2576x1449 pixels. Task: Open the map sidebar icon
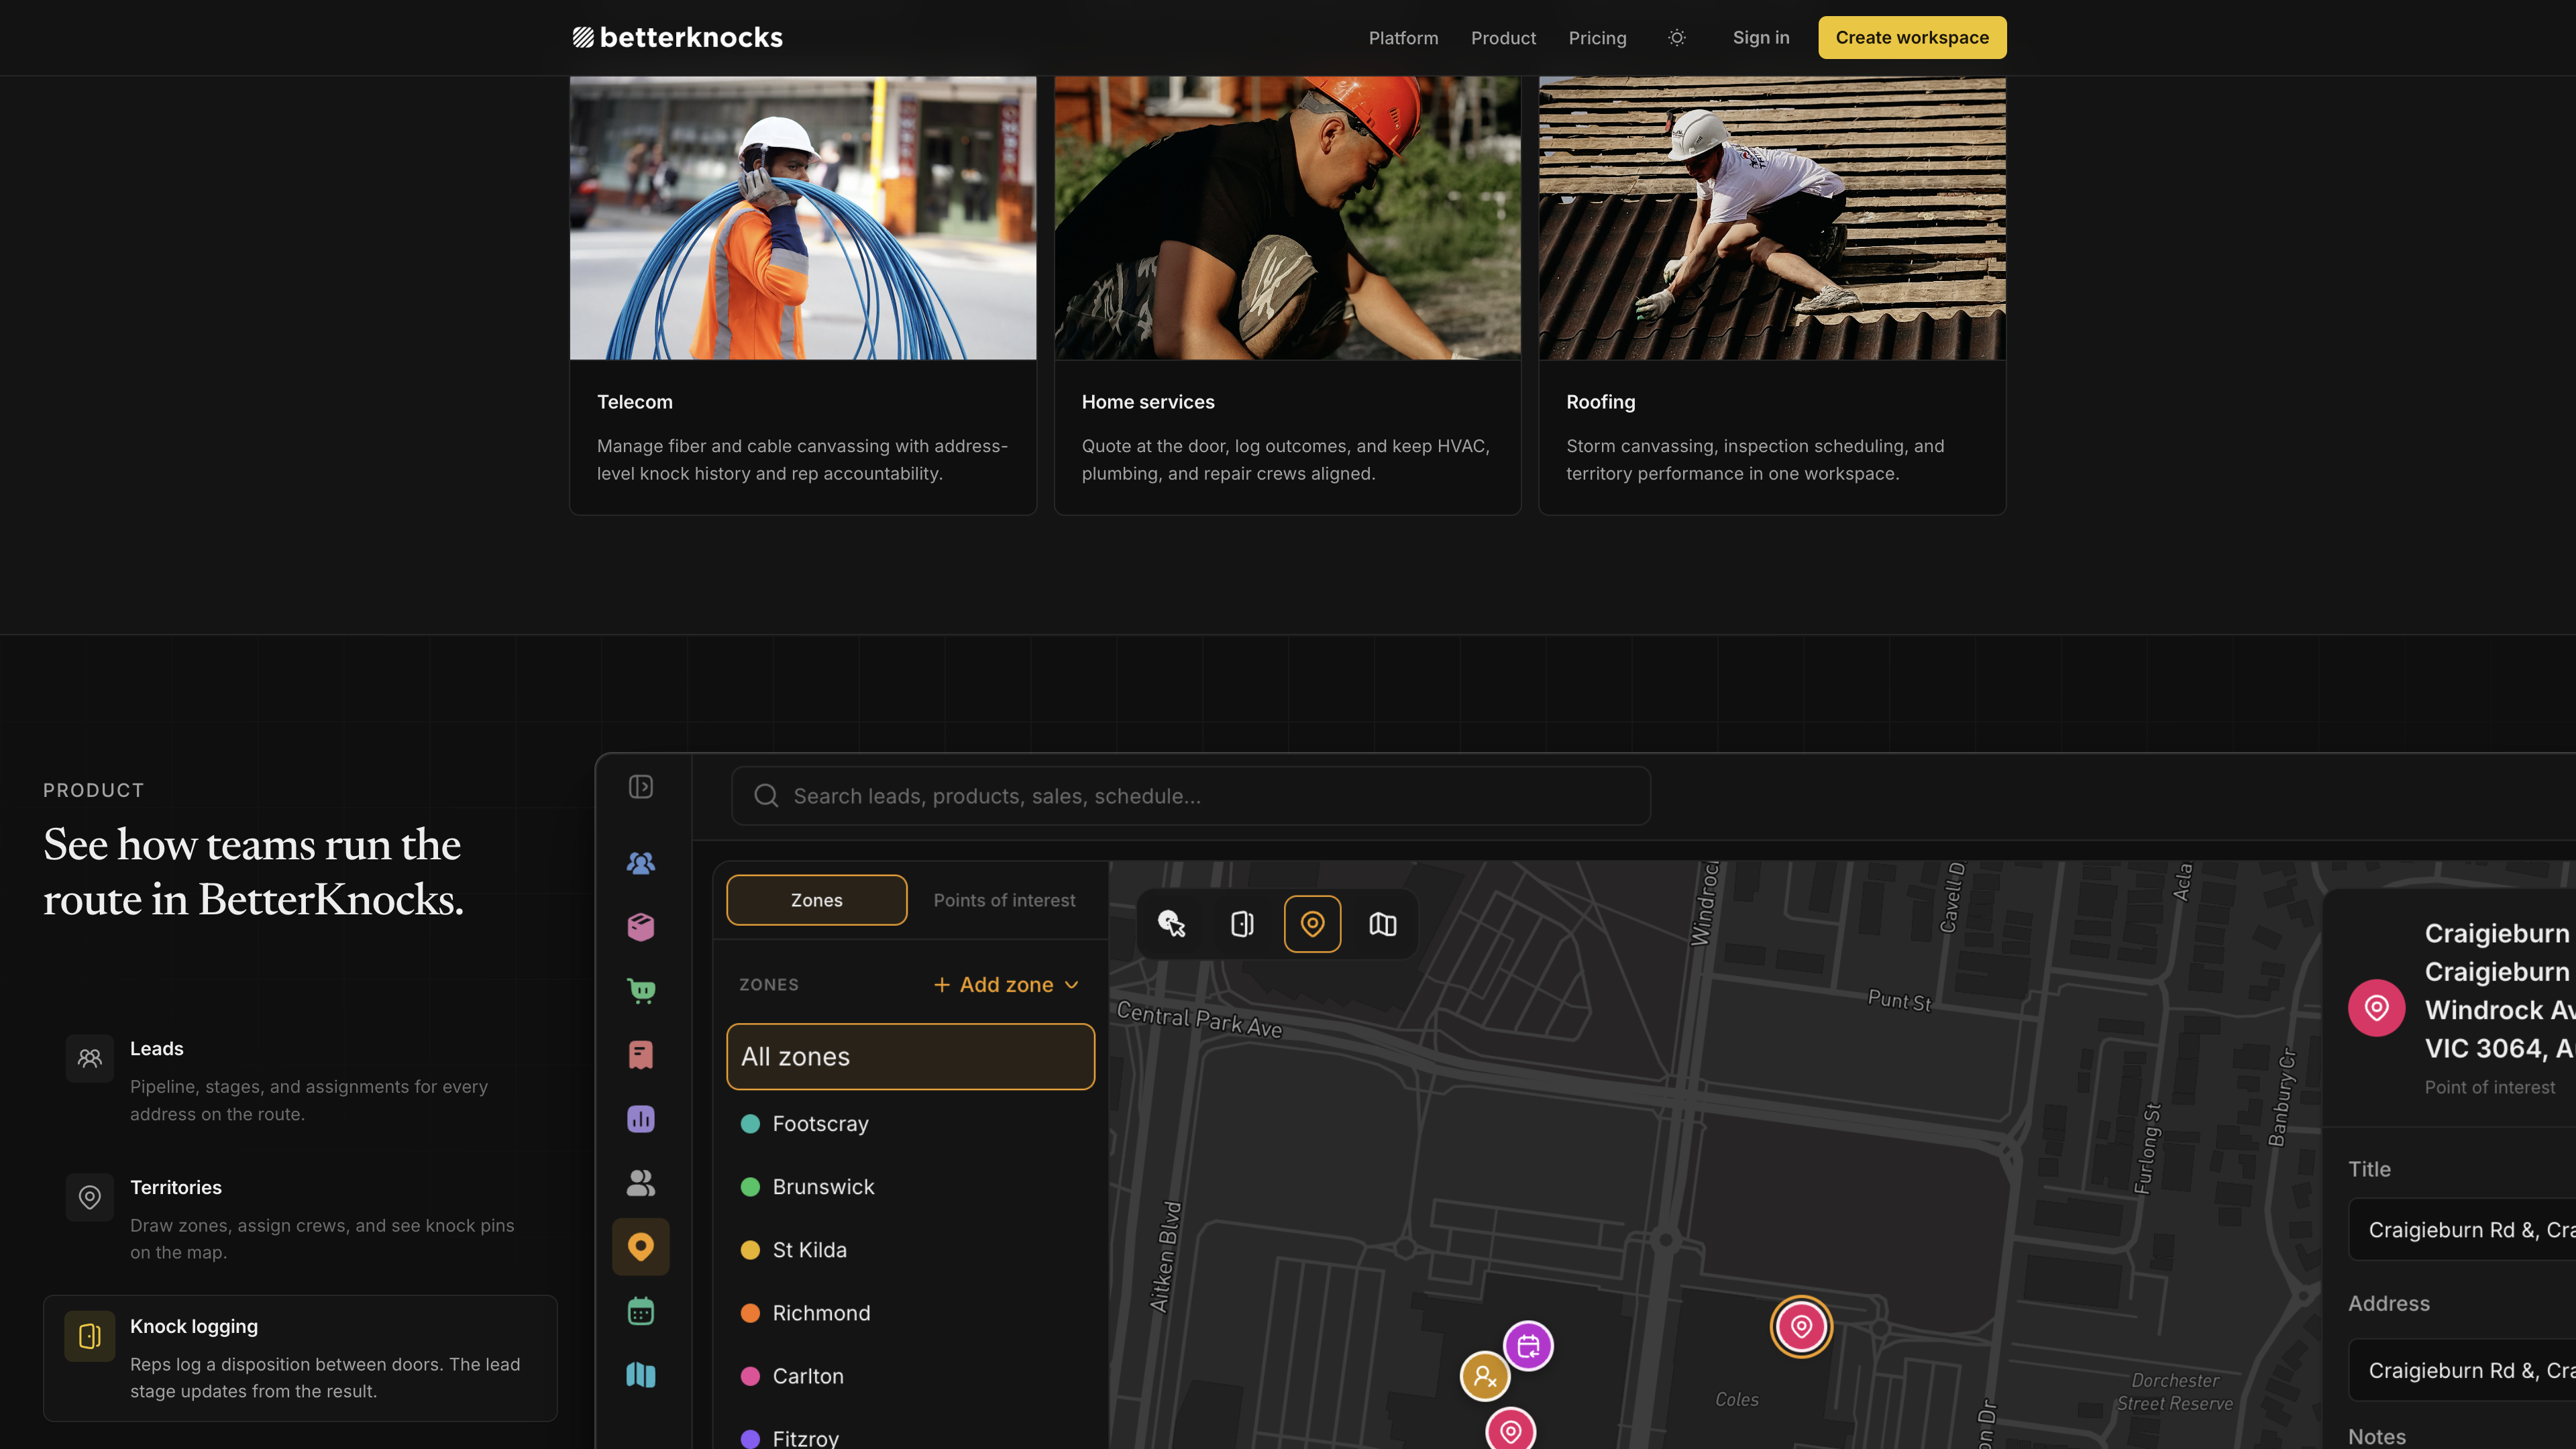coord(641,1375)
